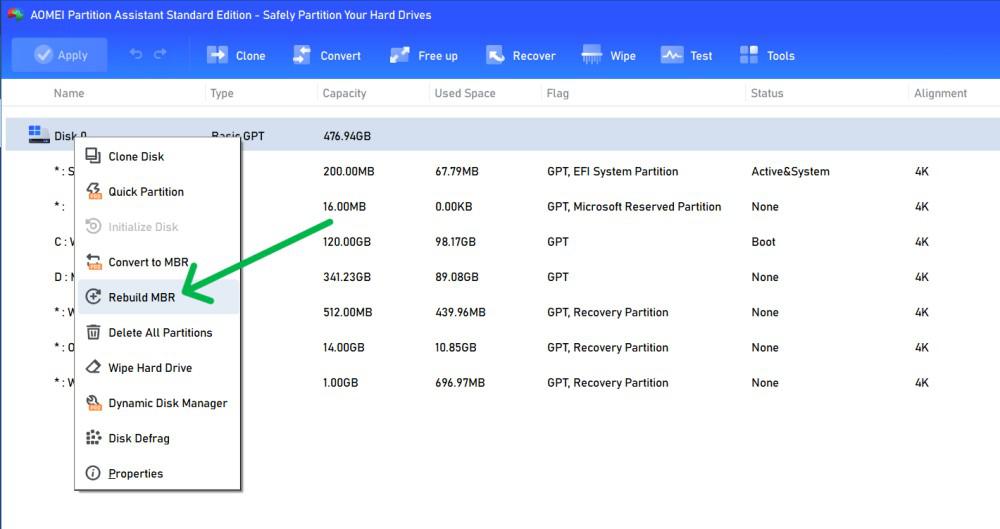Click the Rebuild MBR icon

click(93, 297)
